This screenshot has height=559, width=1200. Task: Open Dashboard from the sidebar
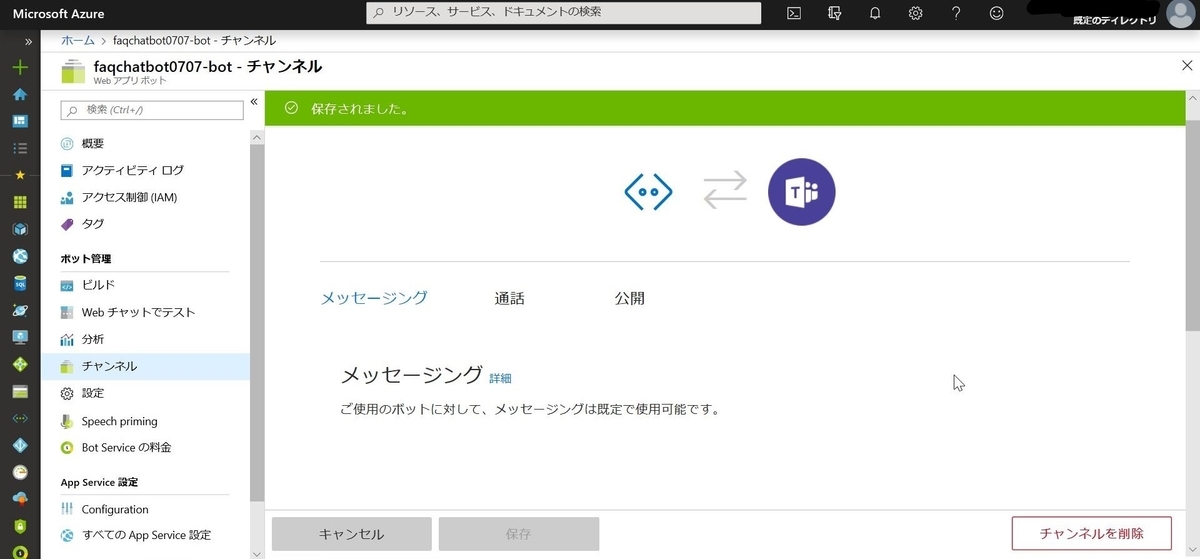point(20,121)
